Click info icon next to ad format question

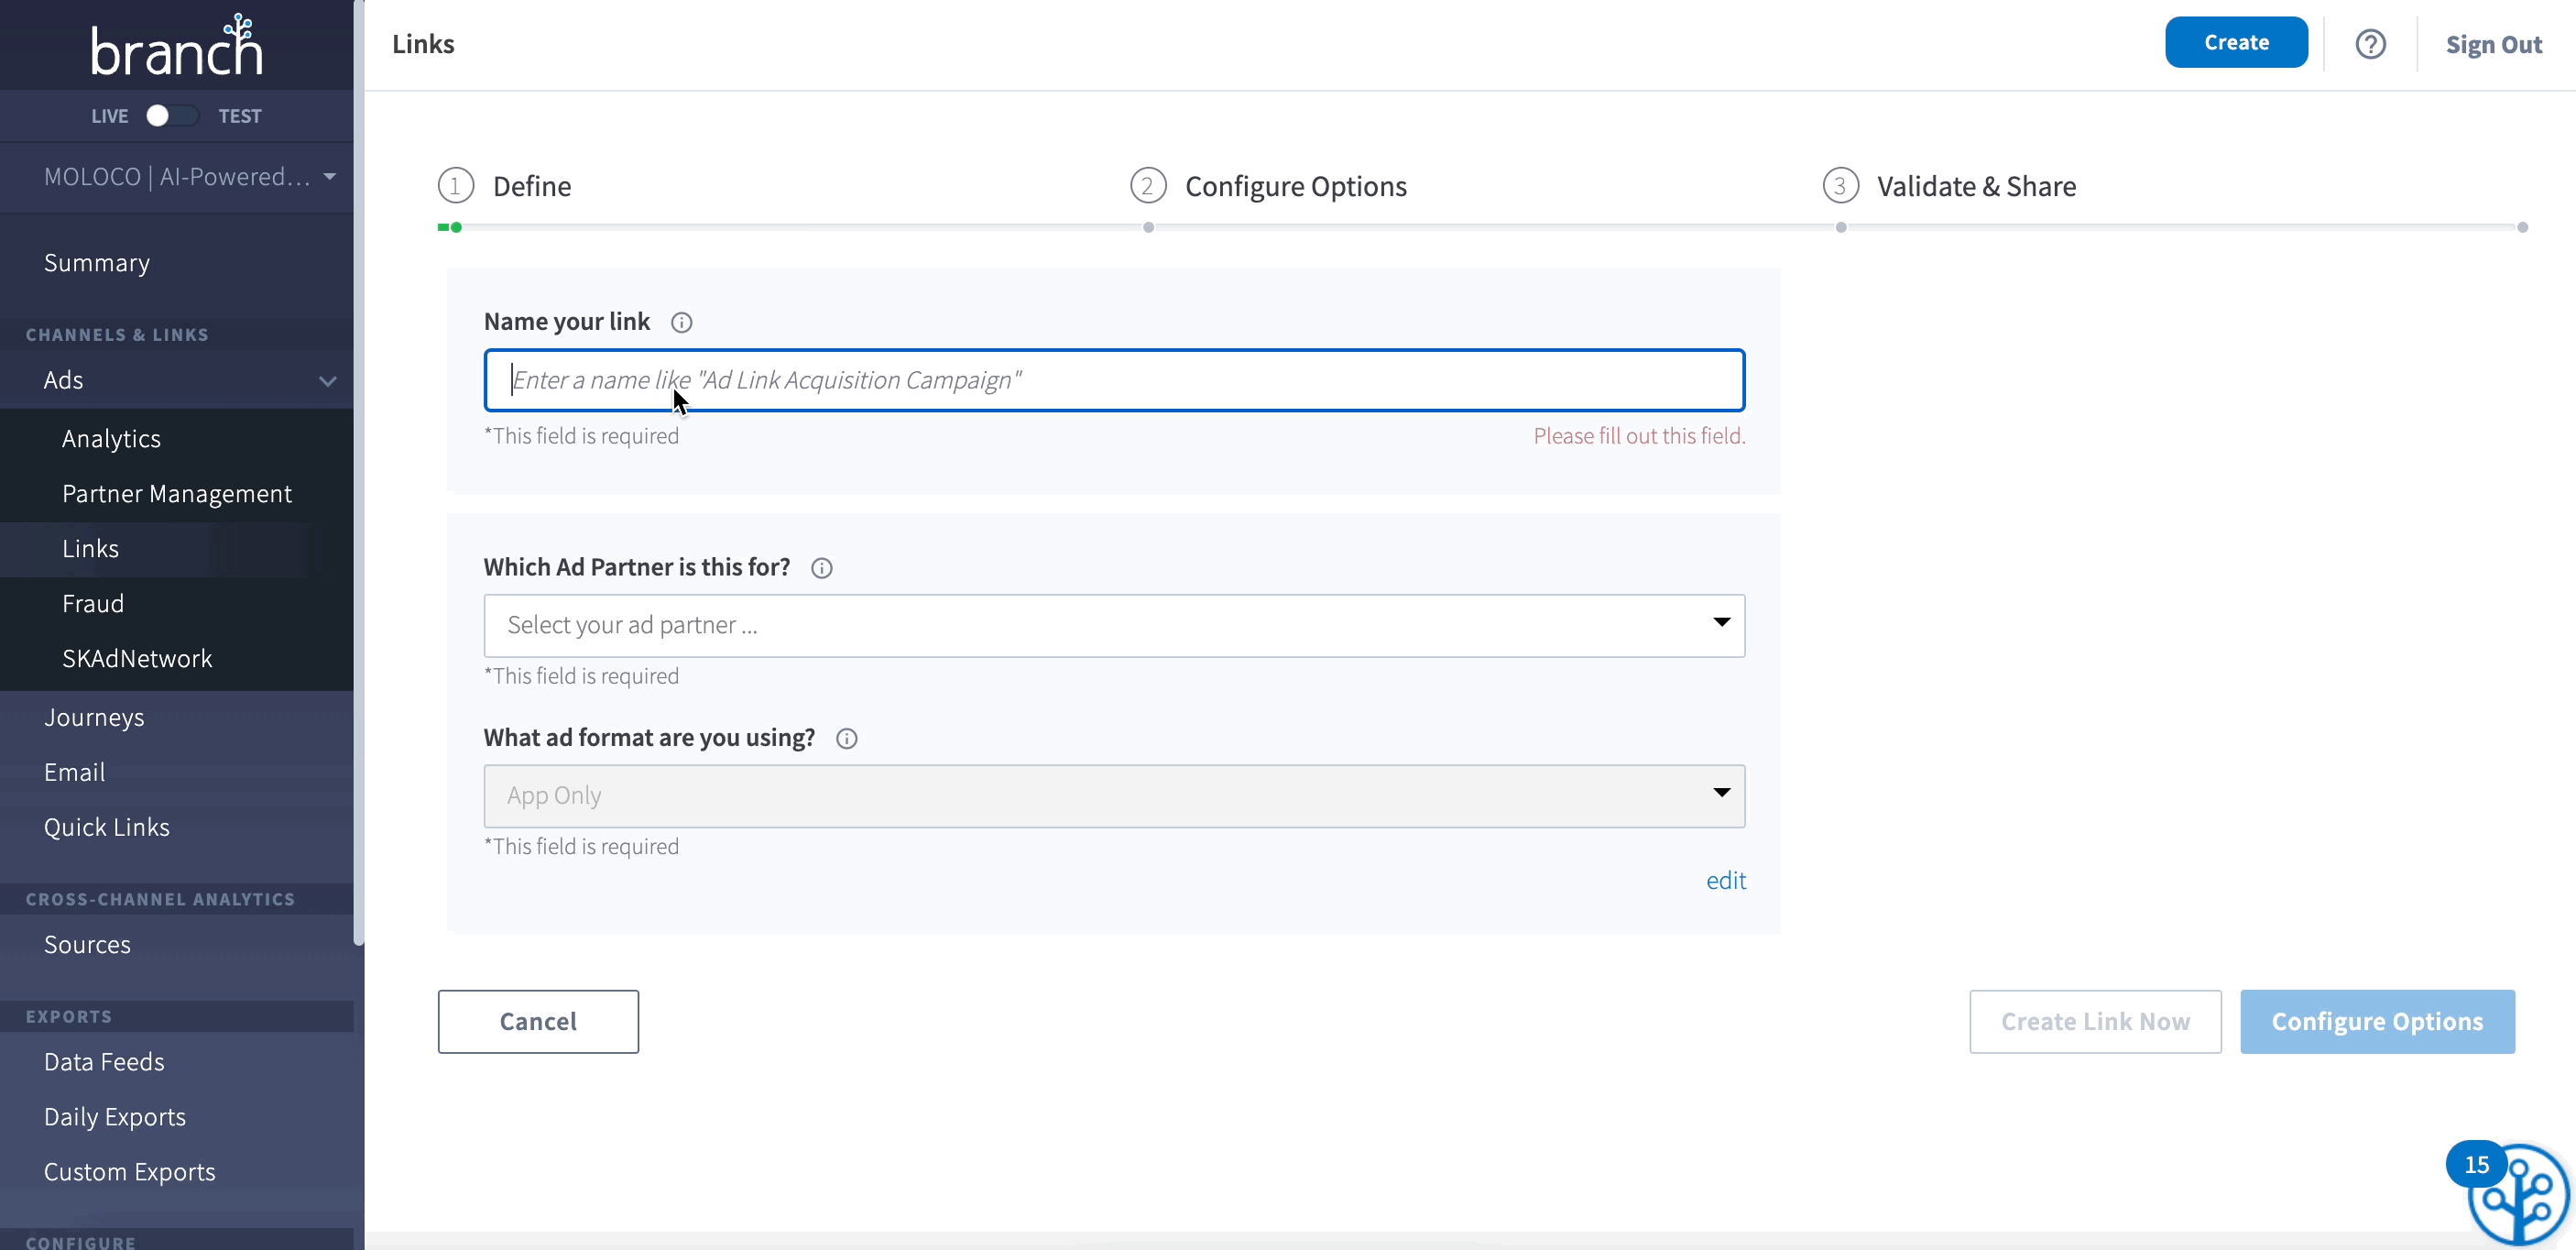[x=846, y=738]
